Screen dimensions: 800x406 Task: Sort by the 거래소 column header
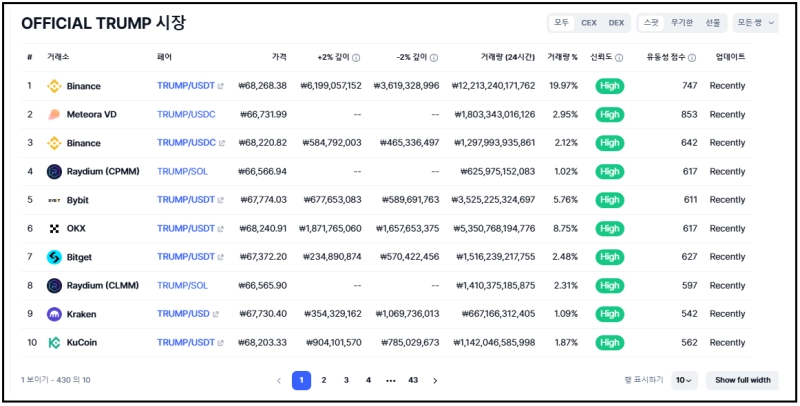[x=58, y=57]
